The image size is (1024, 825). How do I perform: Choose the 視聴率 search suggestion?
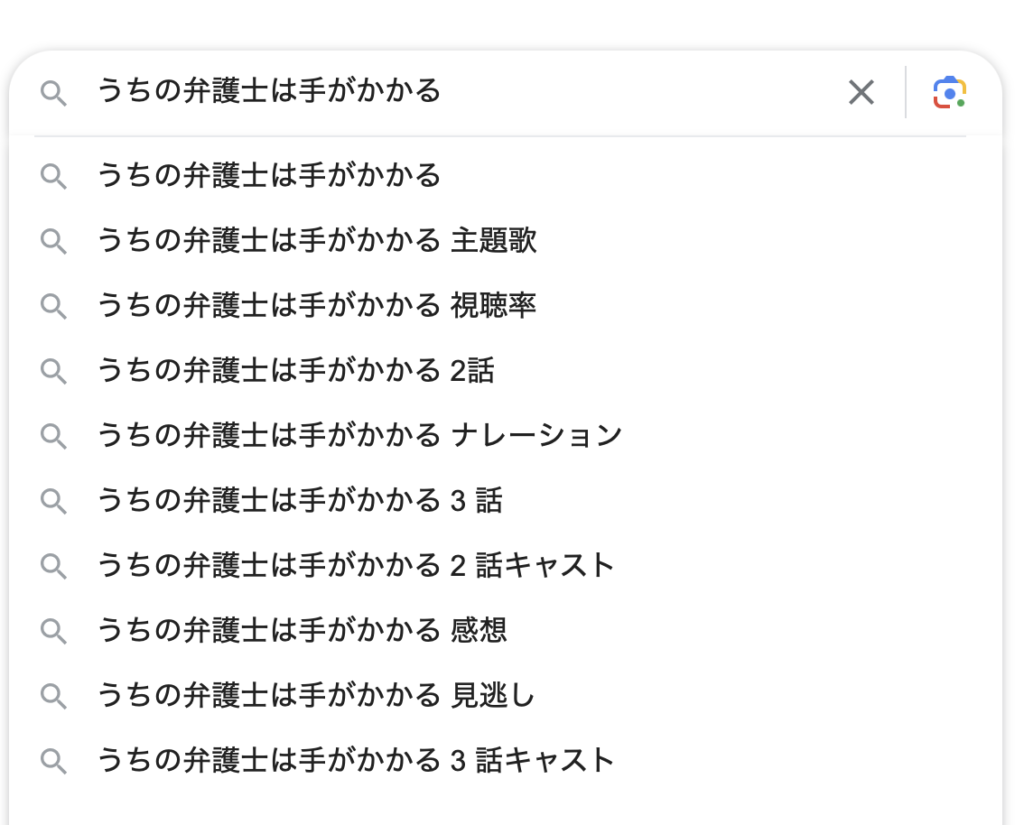(x=316, y=306)
